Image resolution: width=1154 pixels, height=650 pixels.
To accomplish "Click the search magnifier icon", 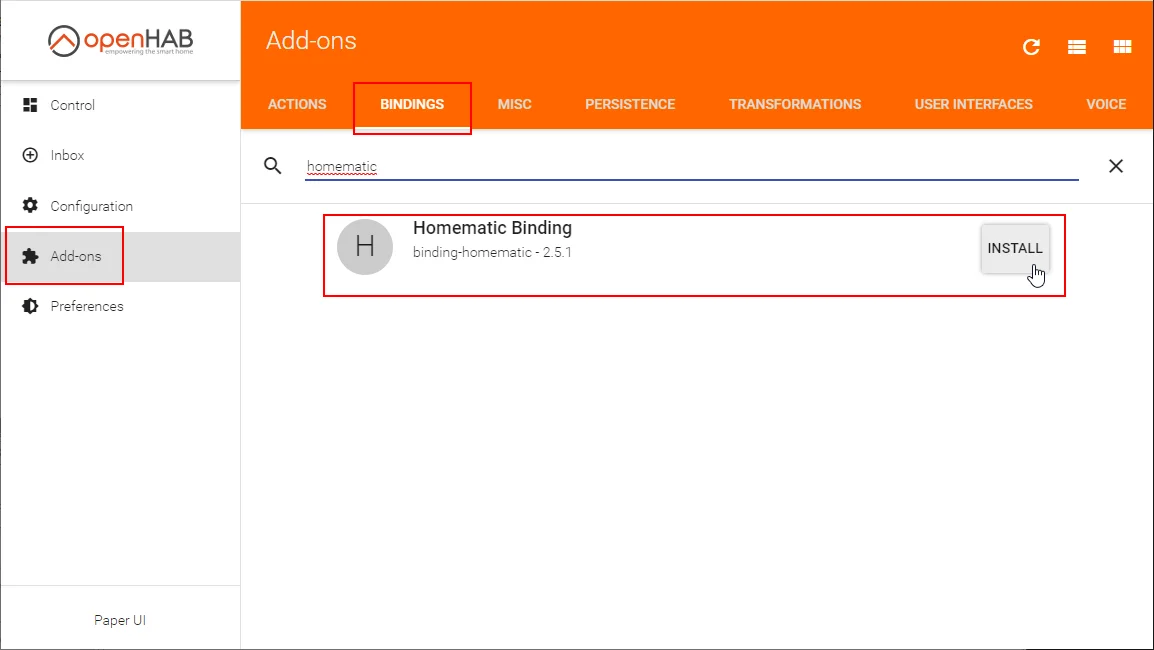I will (273, 166).
